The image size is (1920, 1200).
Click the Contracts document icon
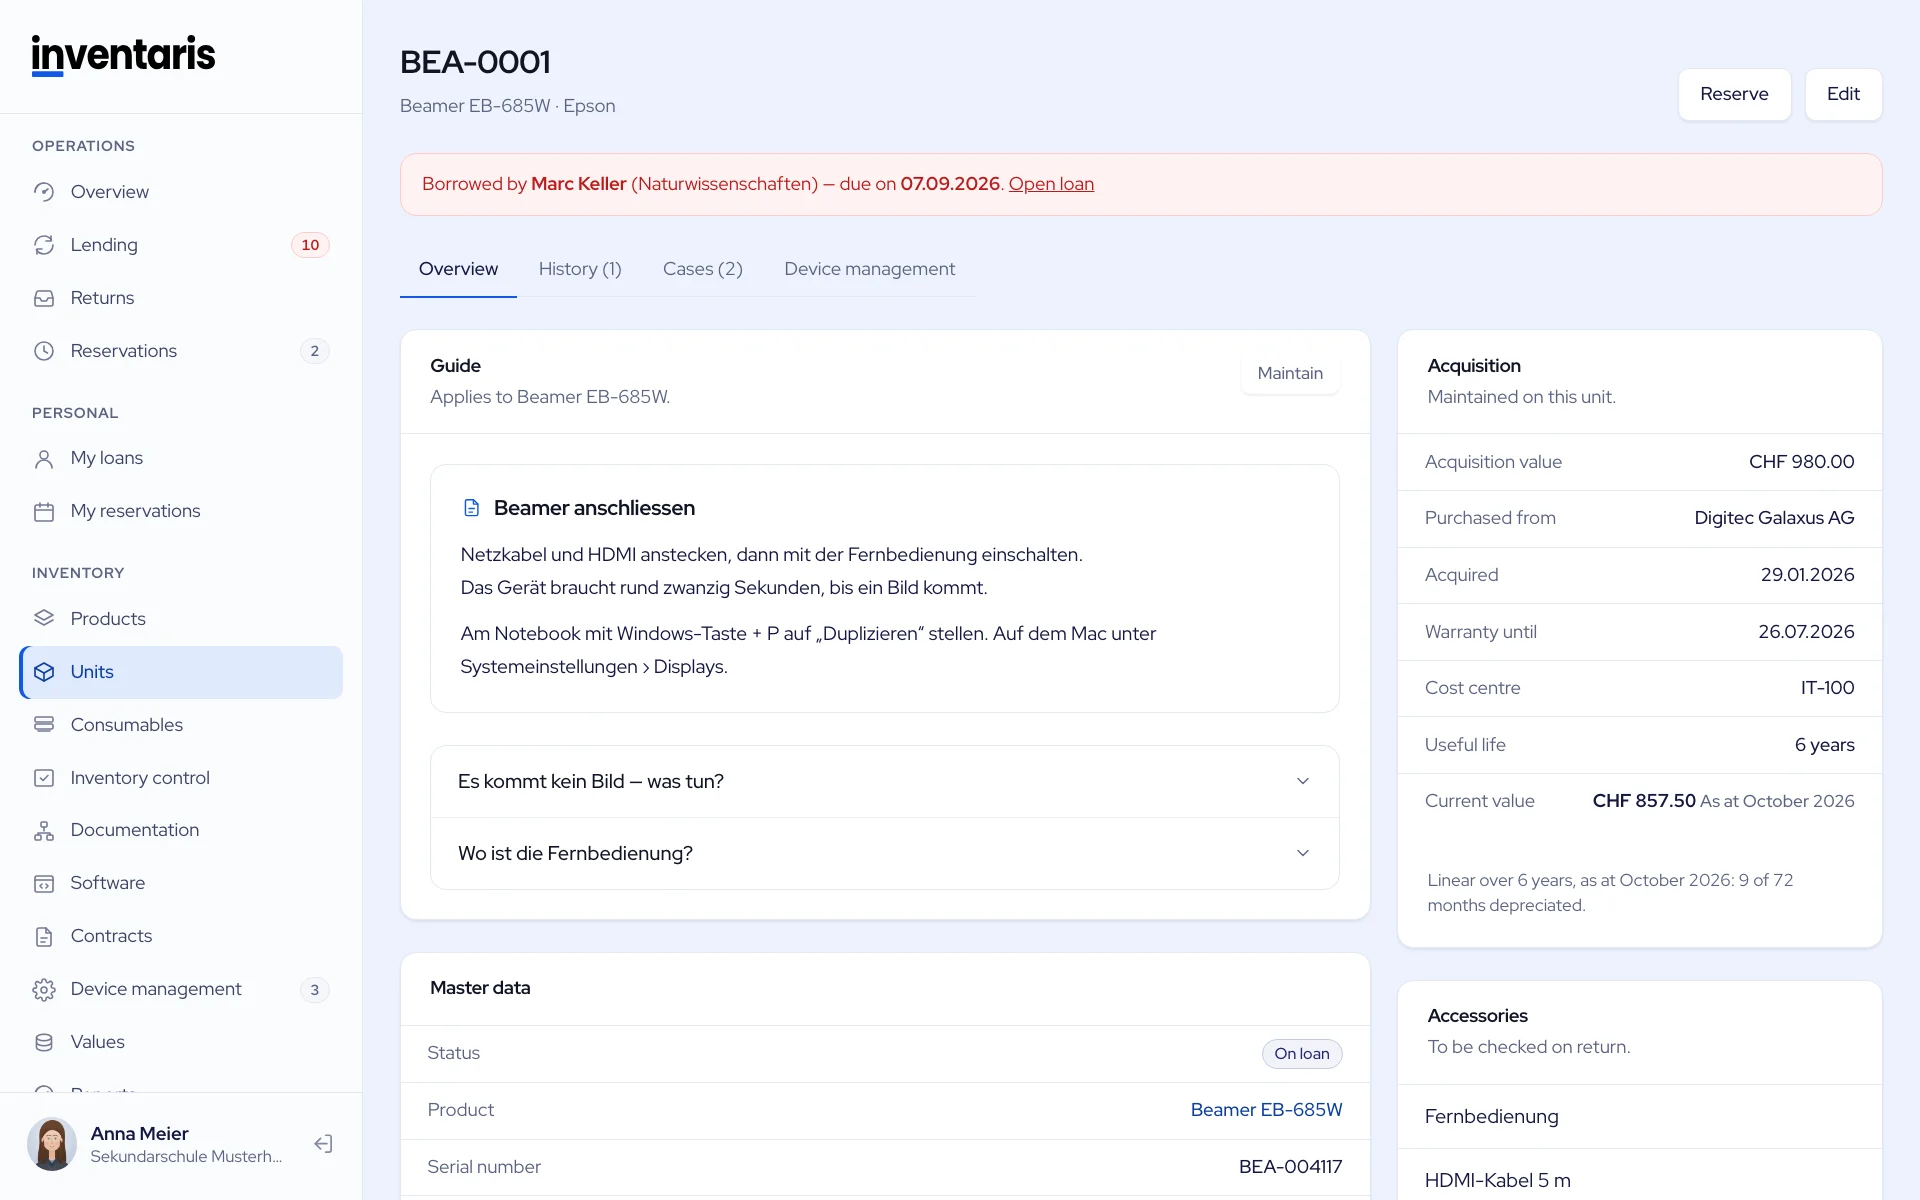pos(44,936)
